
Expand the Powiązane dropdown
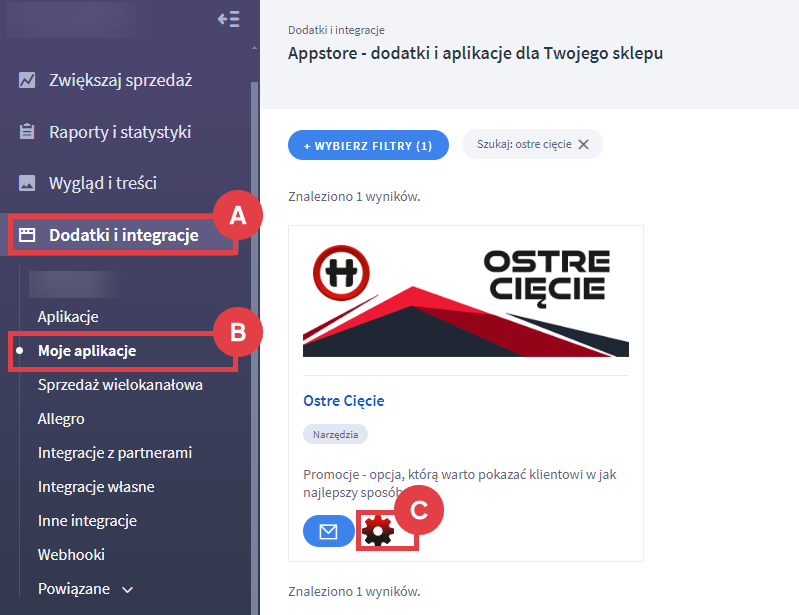tap(85, 589)
